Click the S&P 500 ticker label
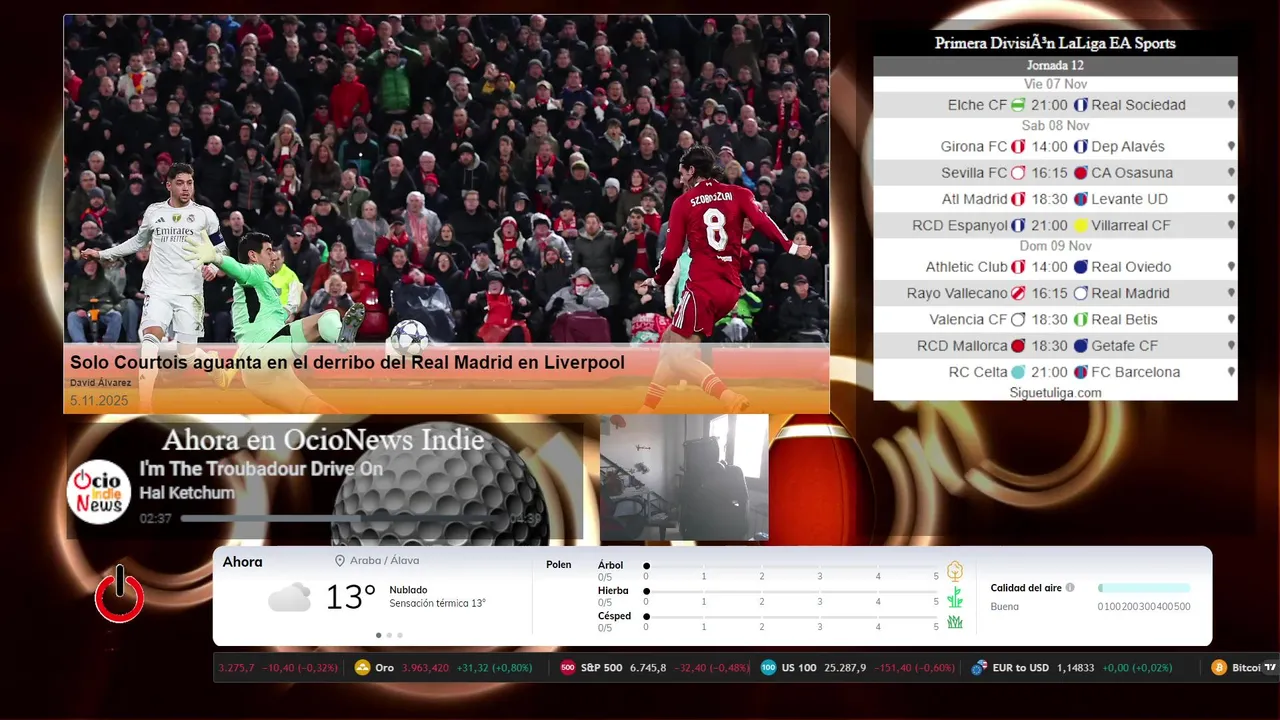Image resolution: width=1280 pixels, height=720 pixels. click(x=602, y=668)
